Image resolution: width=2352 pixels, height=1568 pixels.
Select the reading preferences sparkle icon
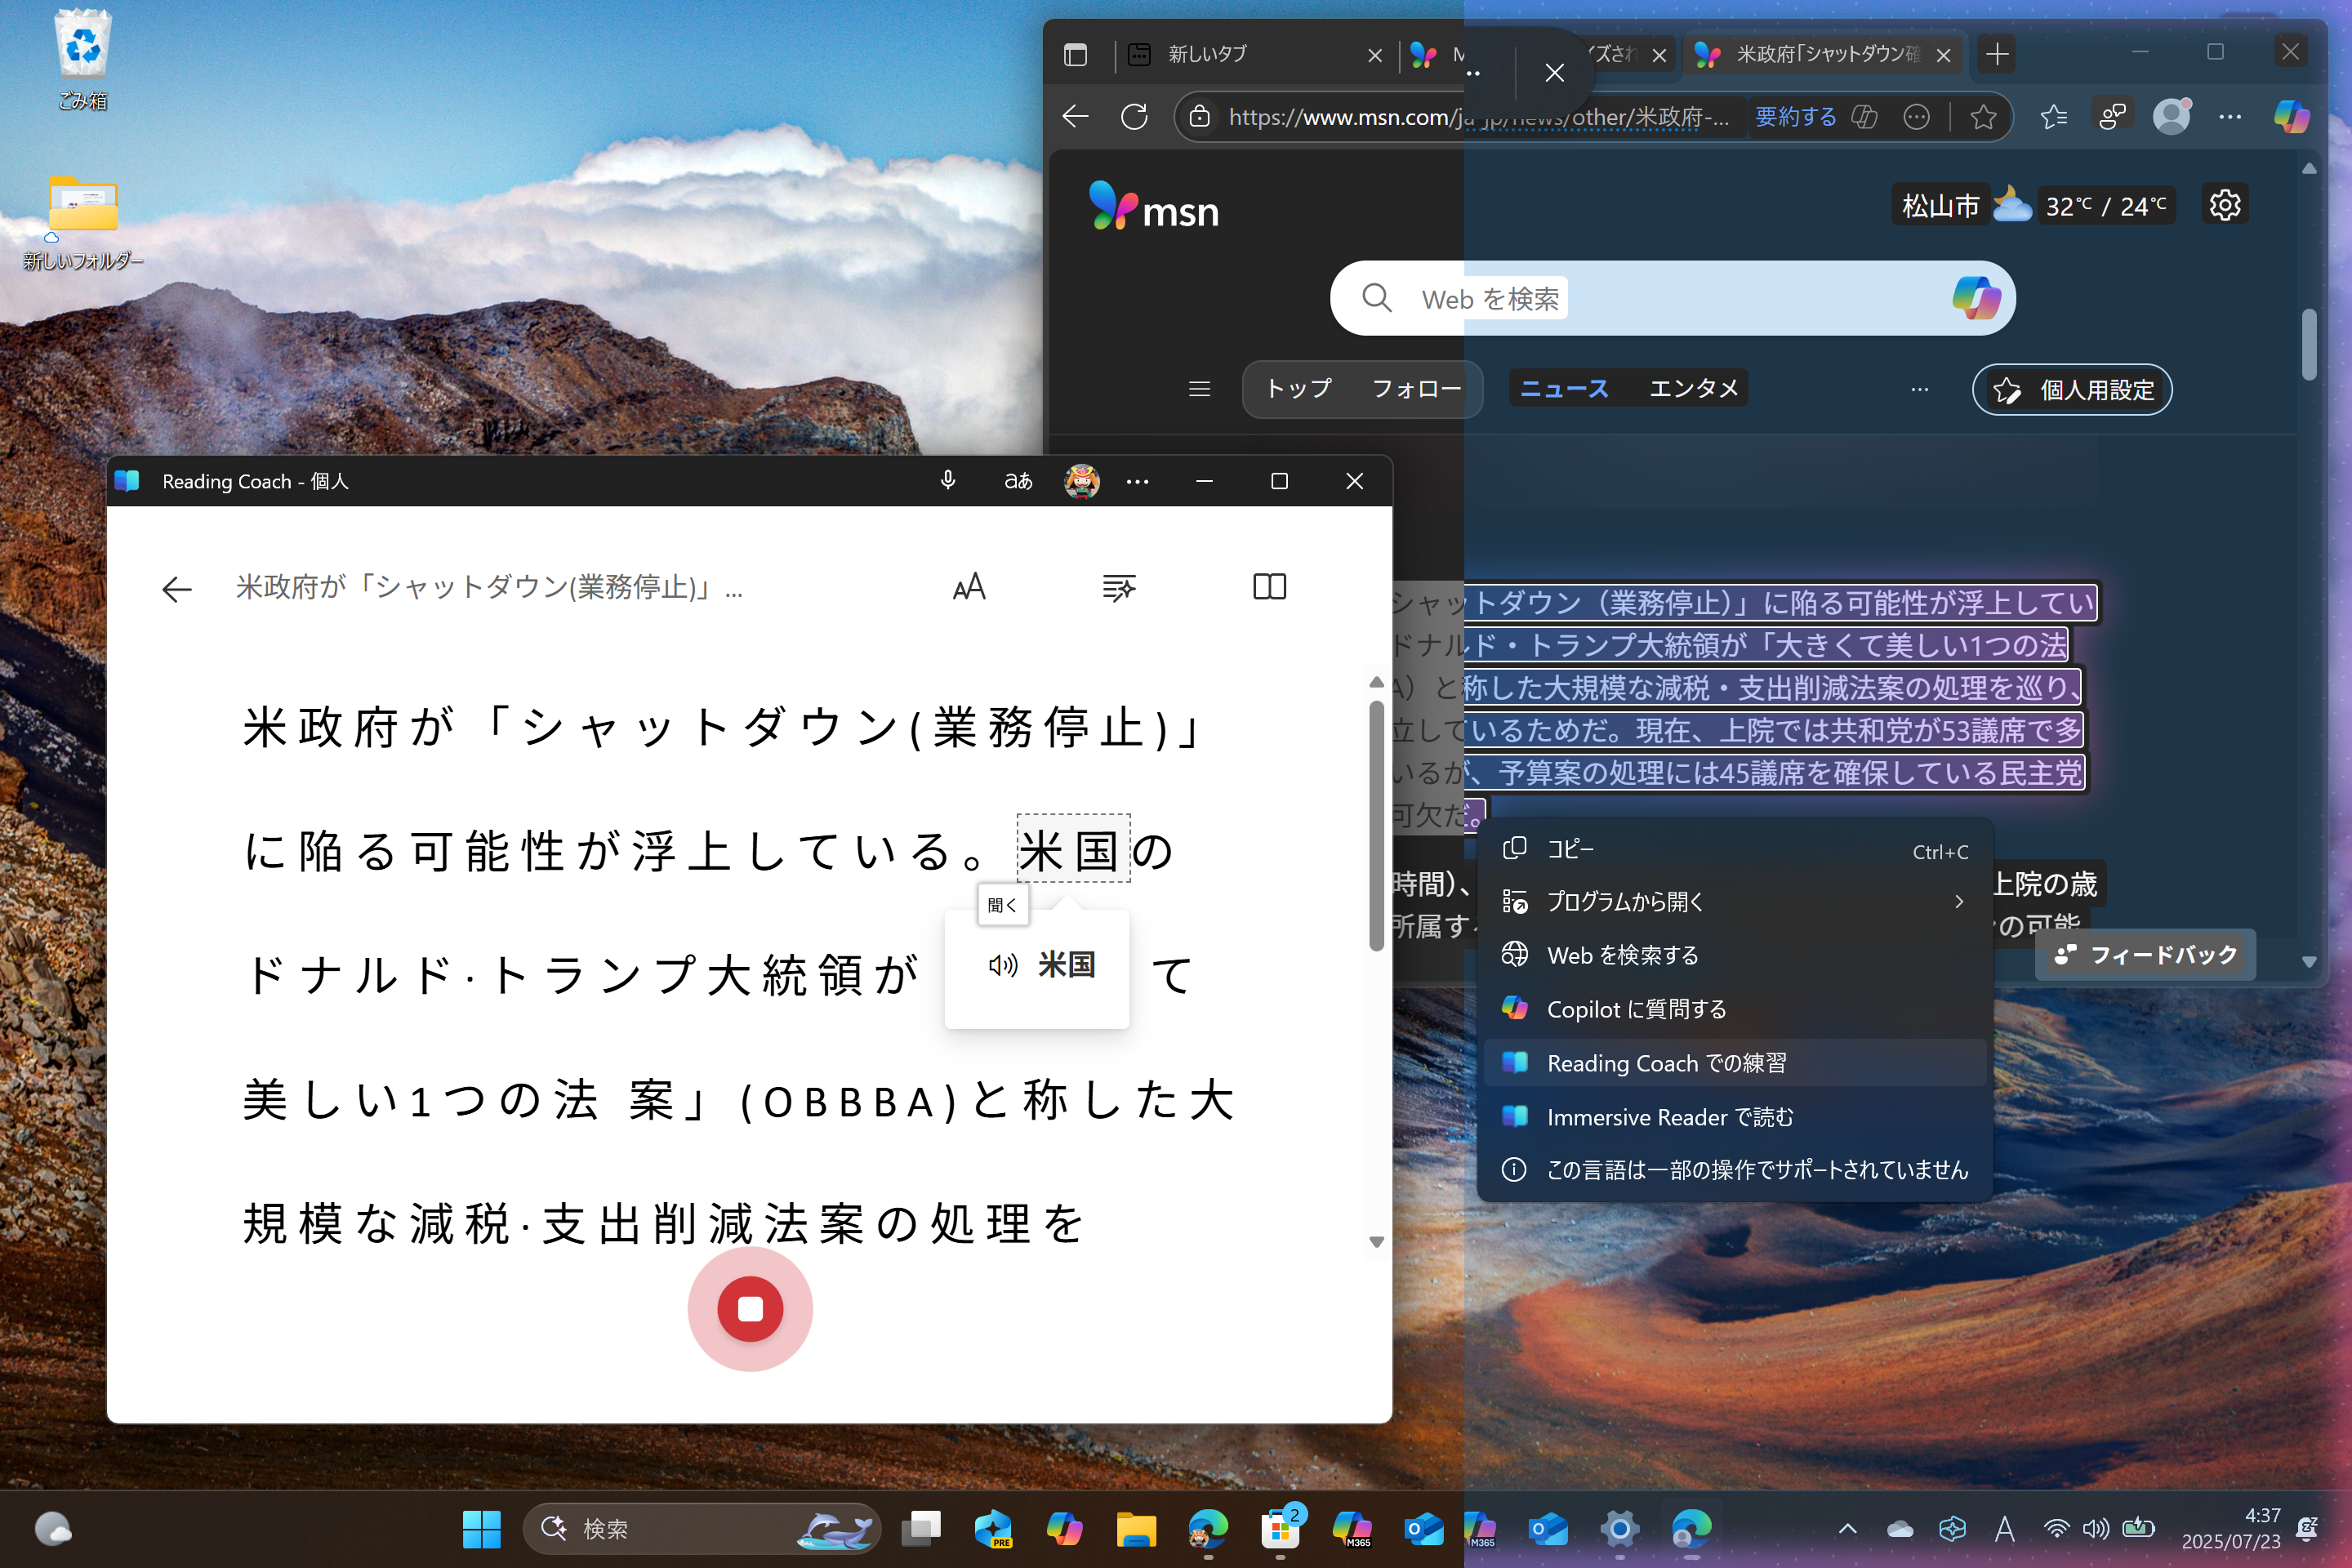1119,588
